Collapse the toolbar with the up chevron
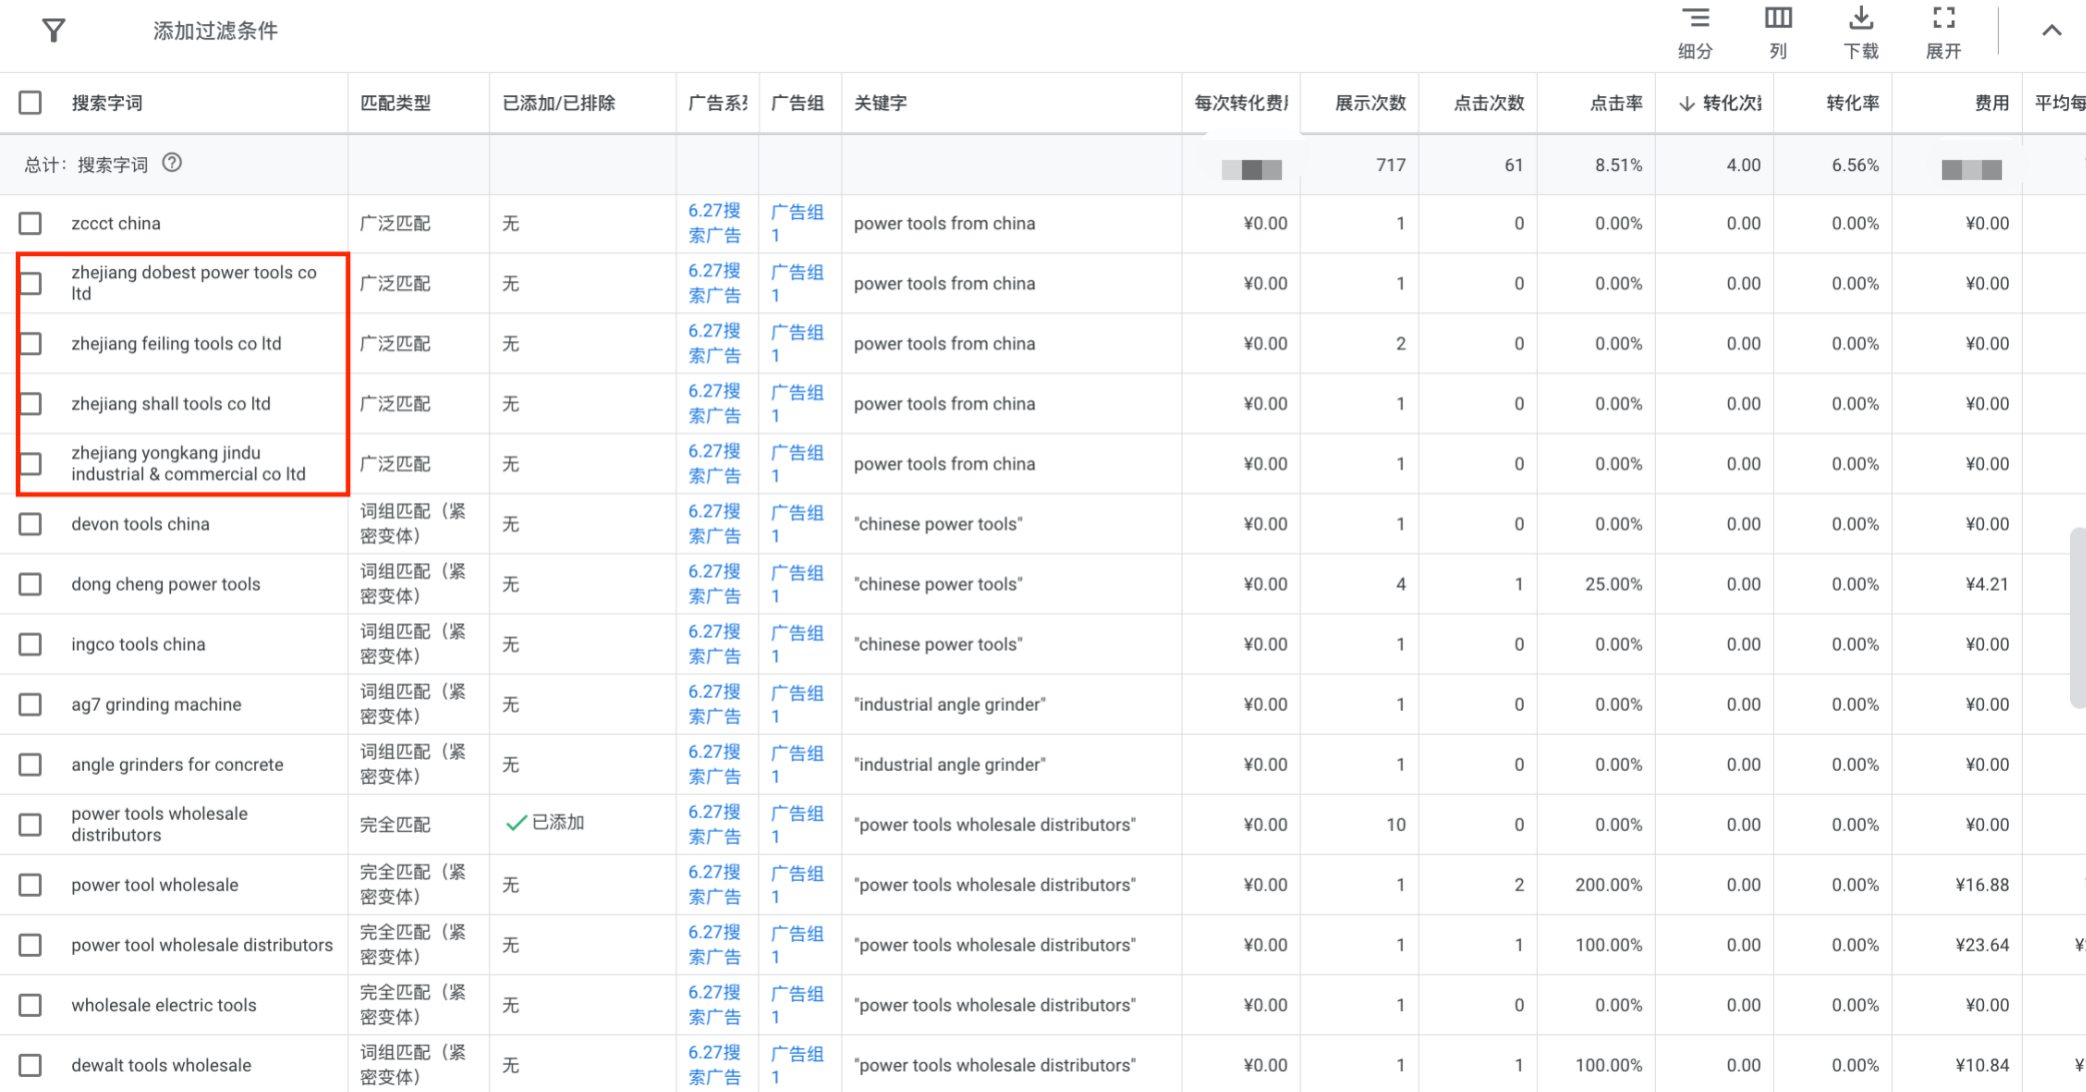2086x1092 pixels. 2052,31
